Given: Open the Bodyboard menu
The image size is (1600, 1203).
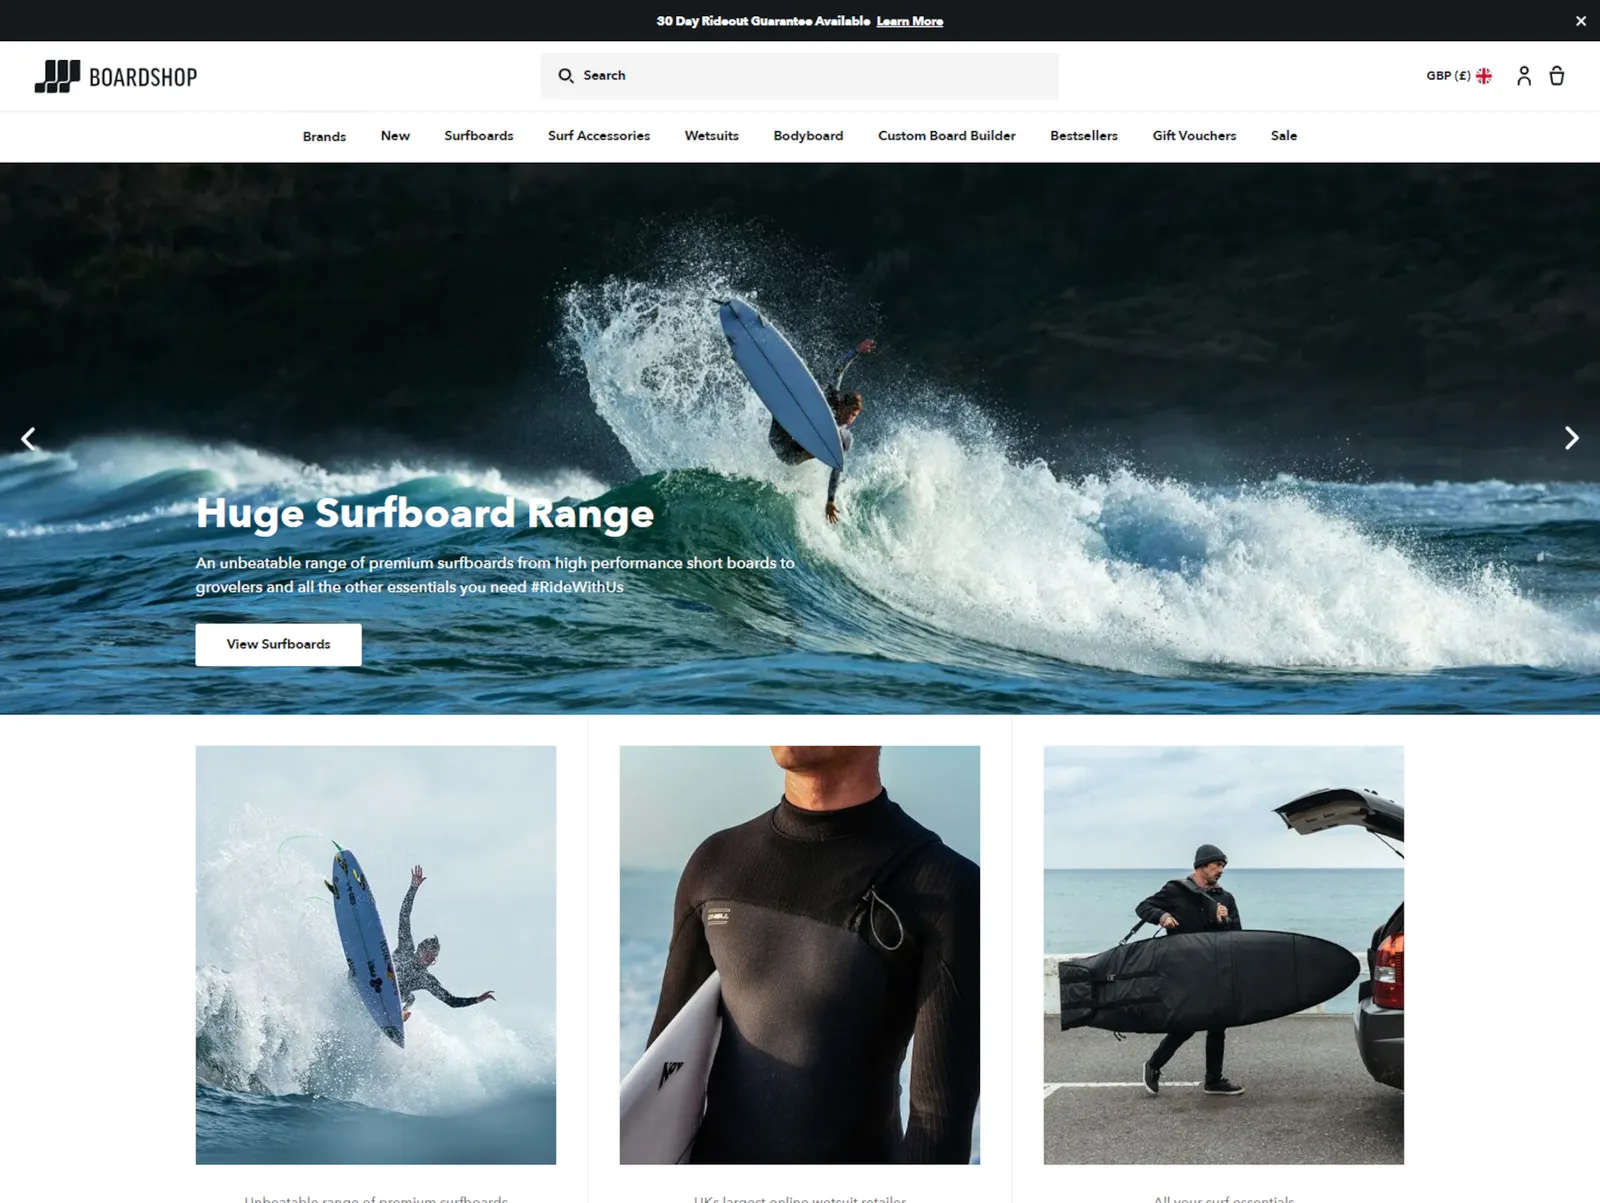Looking at the screenshot, I should [x=808, y=136].
